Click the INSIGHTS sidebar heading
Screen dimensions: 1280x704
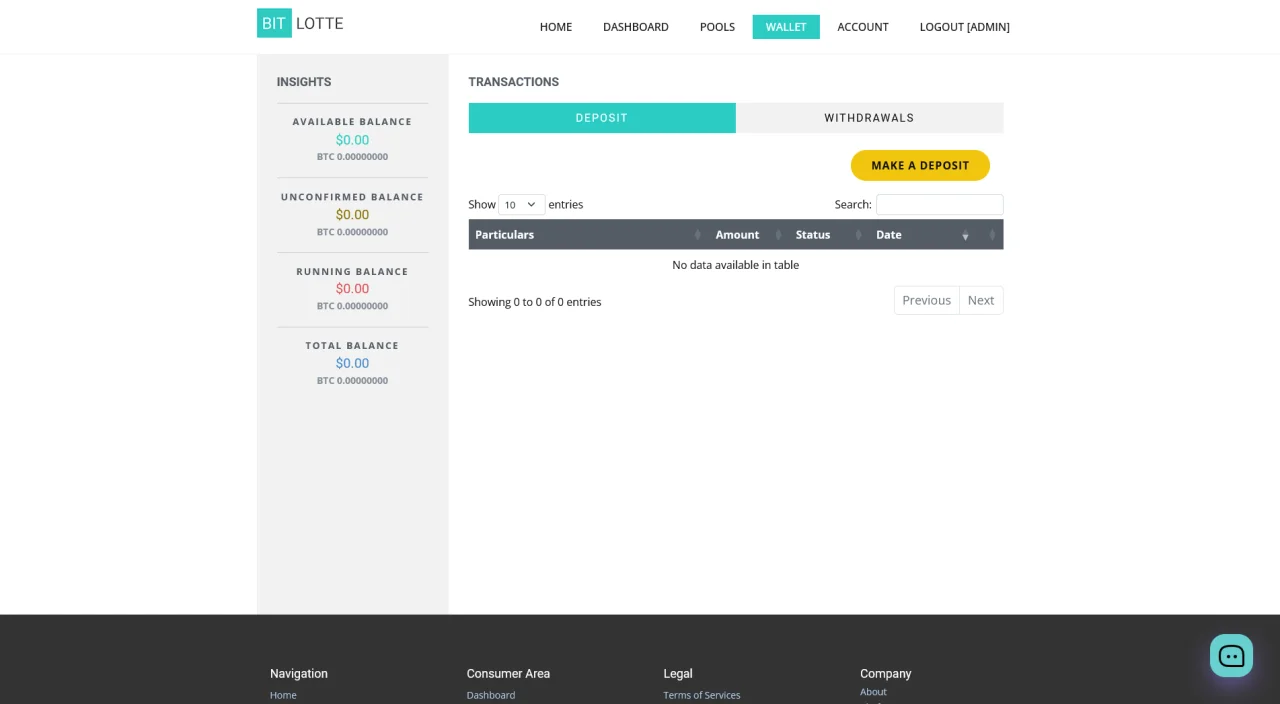point(304,82)
